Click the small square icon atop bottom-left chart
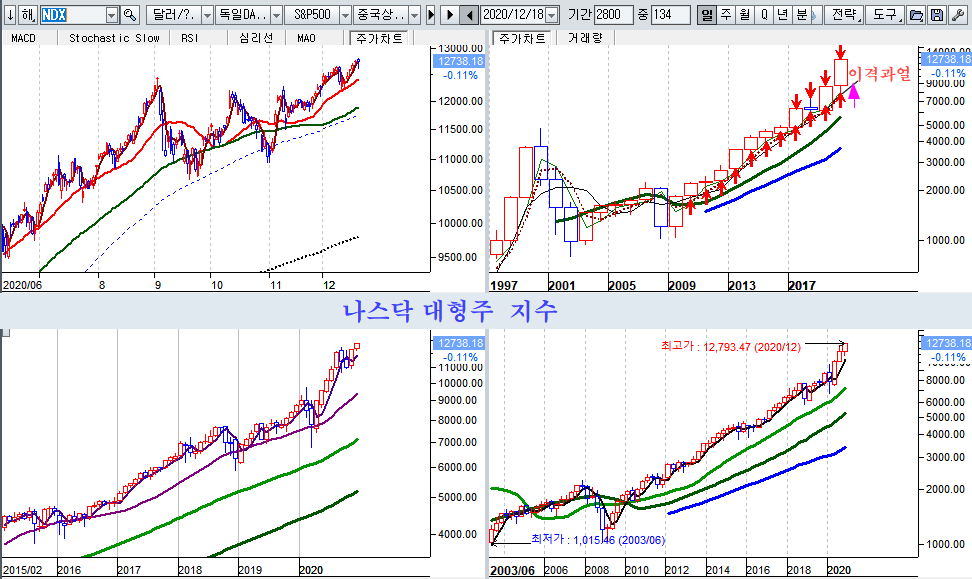972x579 pixels. point(6,333)
